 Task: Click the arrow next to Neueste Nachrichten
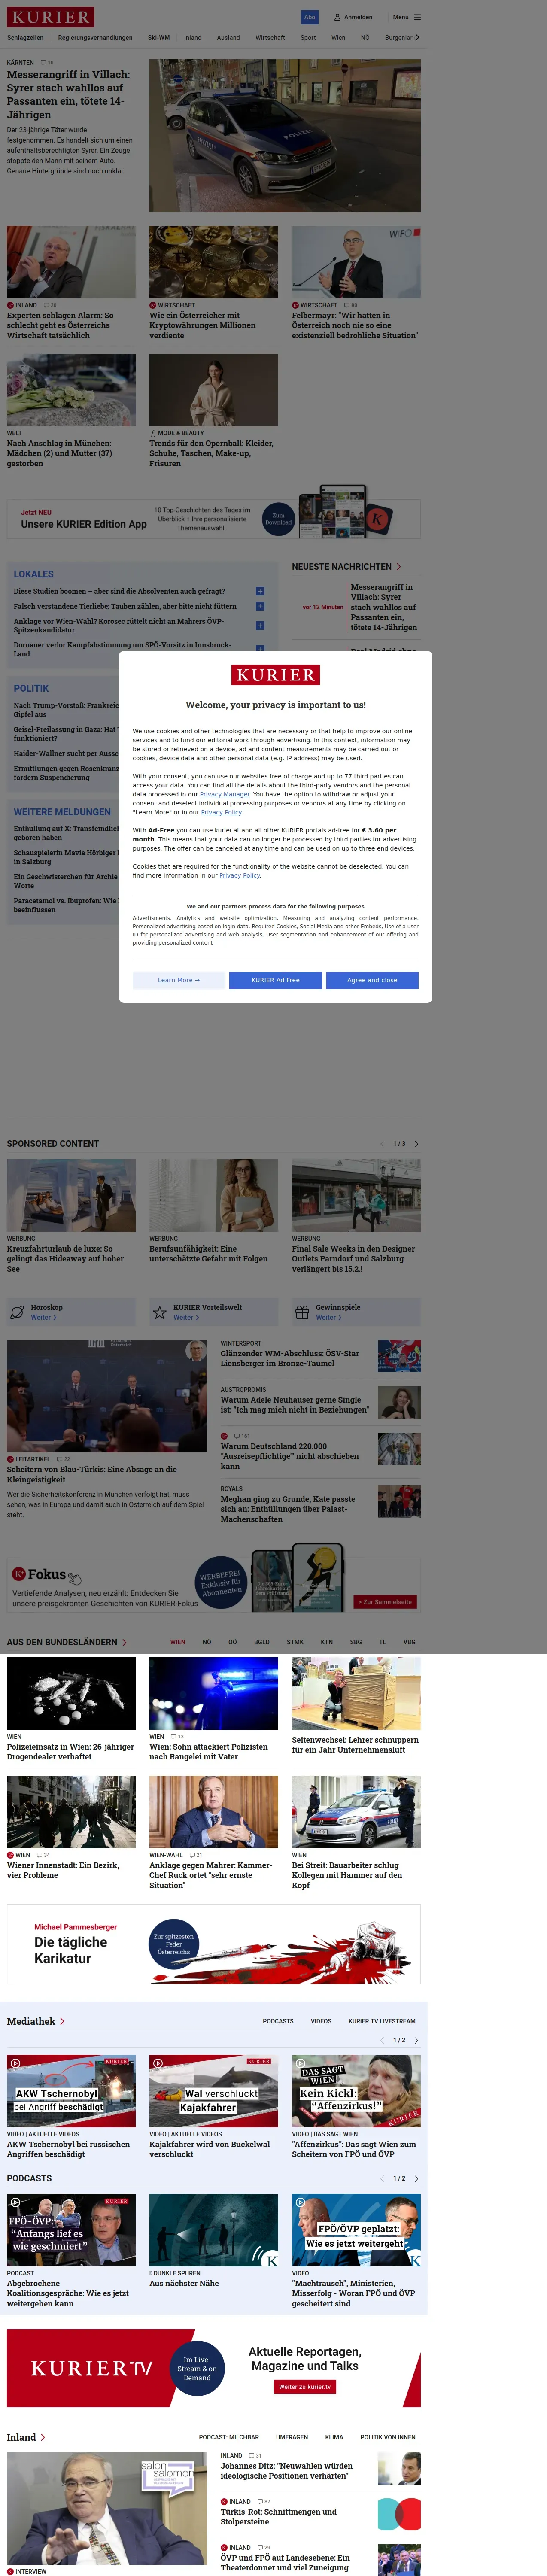[x=399, y=567]
